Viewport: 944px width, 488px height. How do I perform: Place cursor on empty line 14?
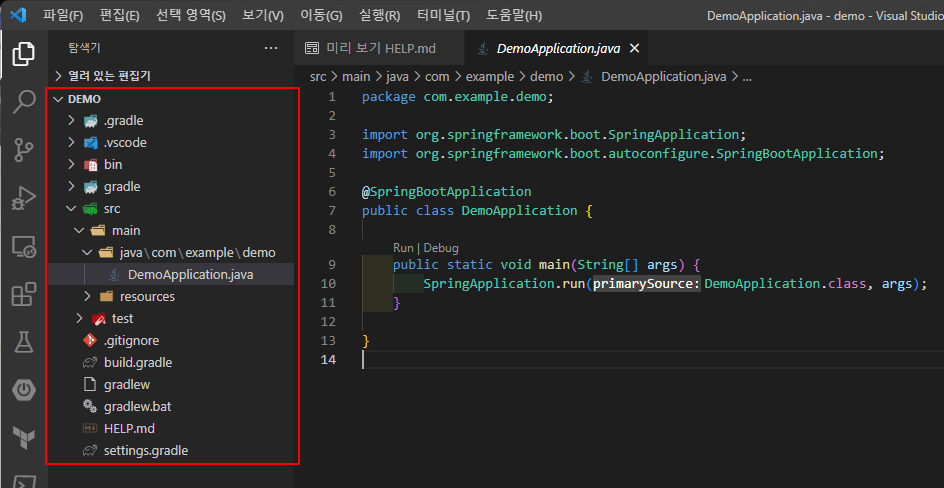pyautogui.click(x=653, y=360)
